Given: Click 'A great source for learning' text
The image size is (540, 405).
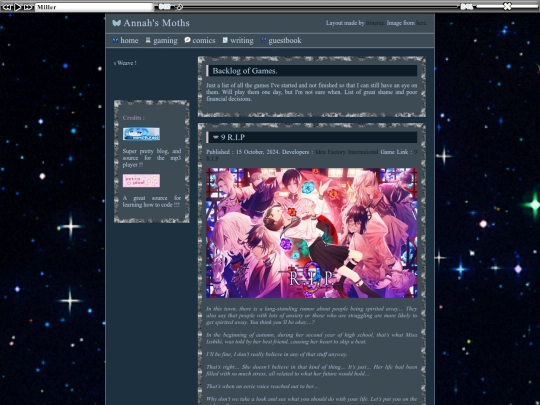Looking at the screenshot, I should pyautogui.click(x=152, y=201).
